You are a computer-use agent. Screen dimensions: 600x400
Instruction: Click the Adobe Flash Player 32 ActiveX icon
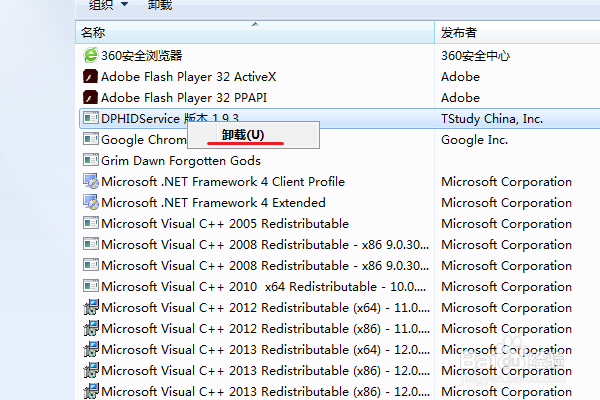click(90, 77)
